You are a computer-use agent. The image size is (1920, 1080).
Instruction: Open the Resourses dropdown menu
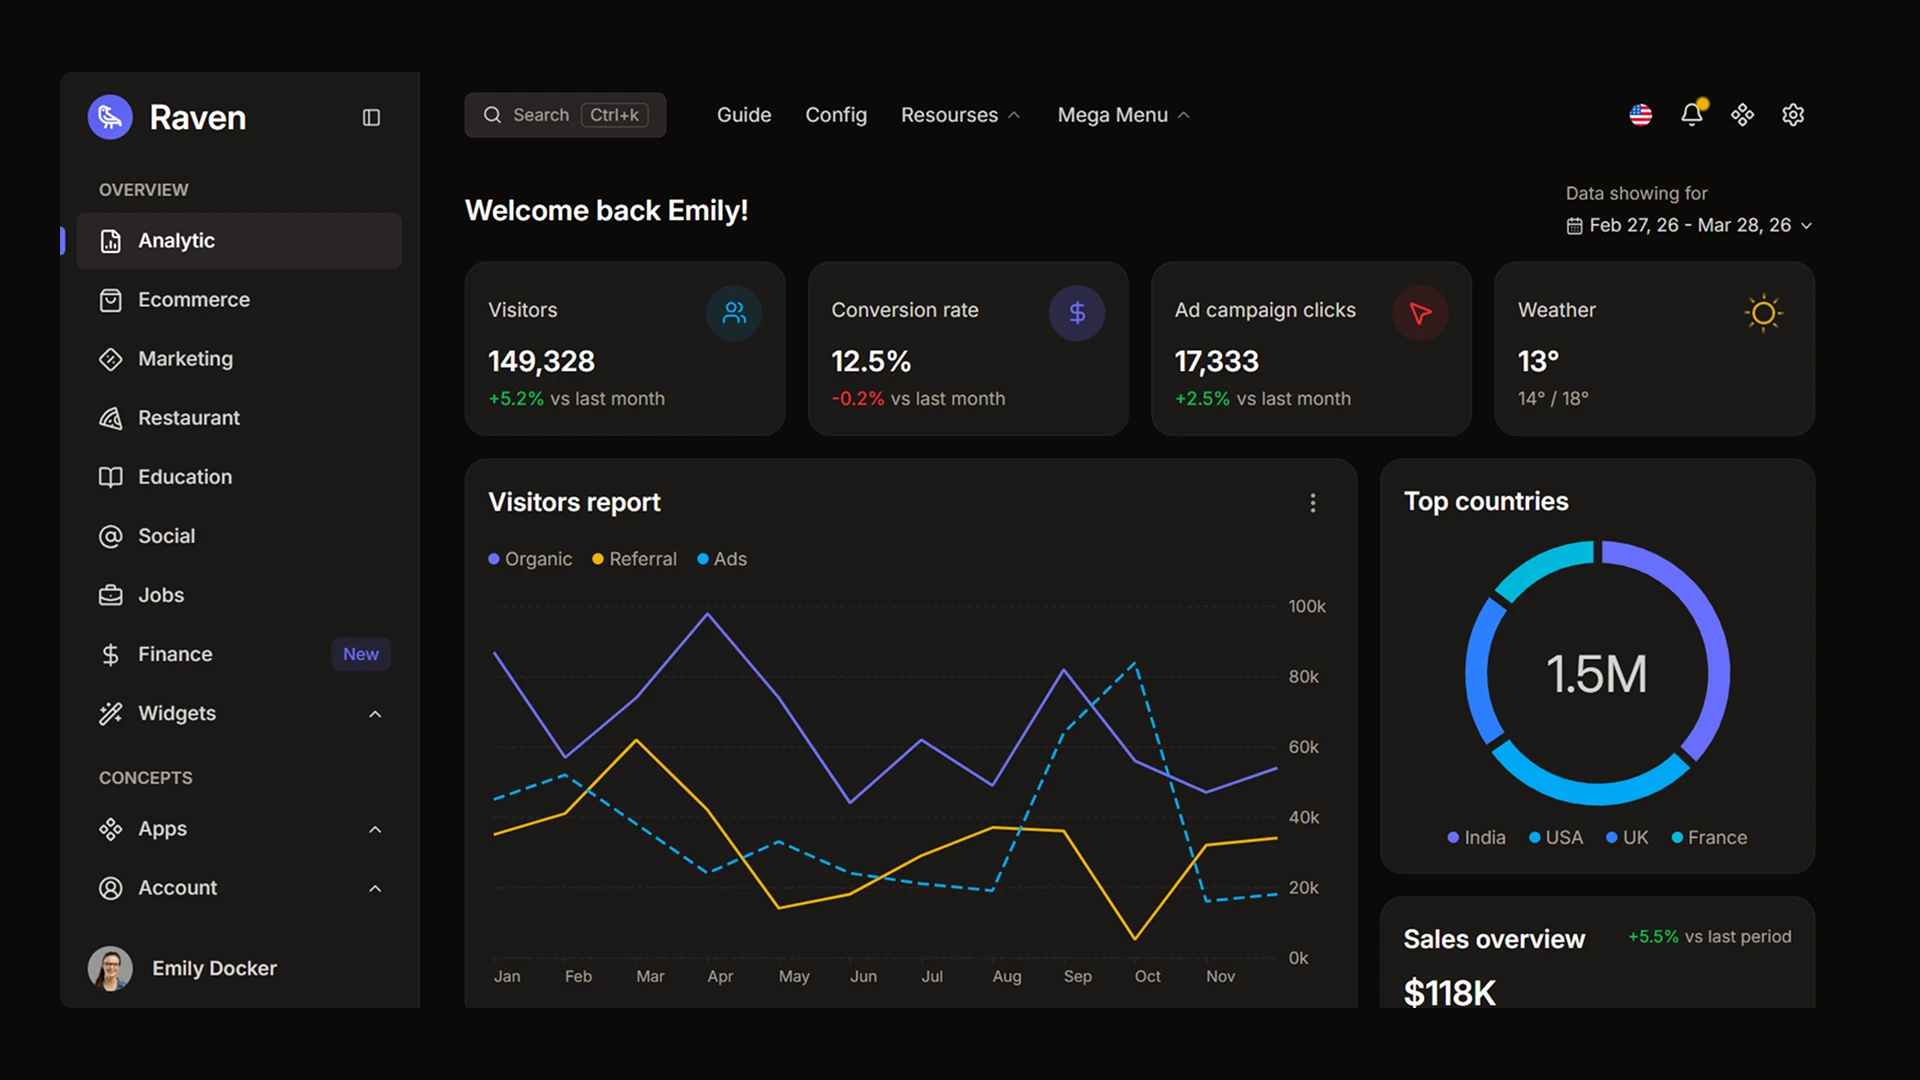coord(960,115)
